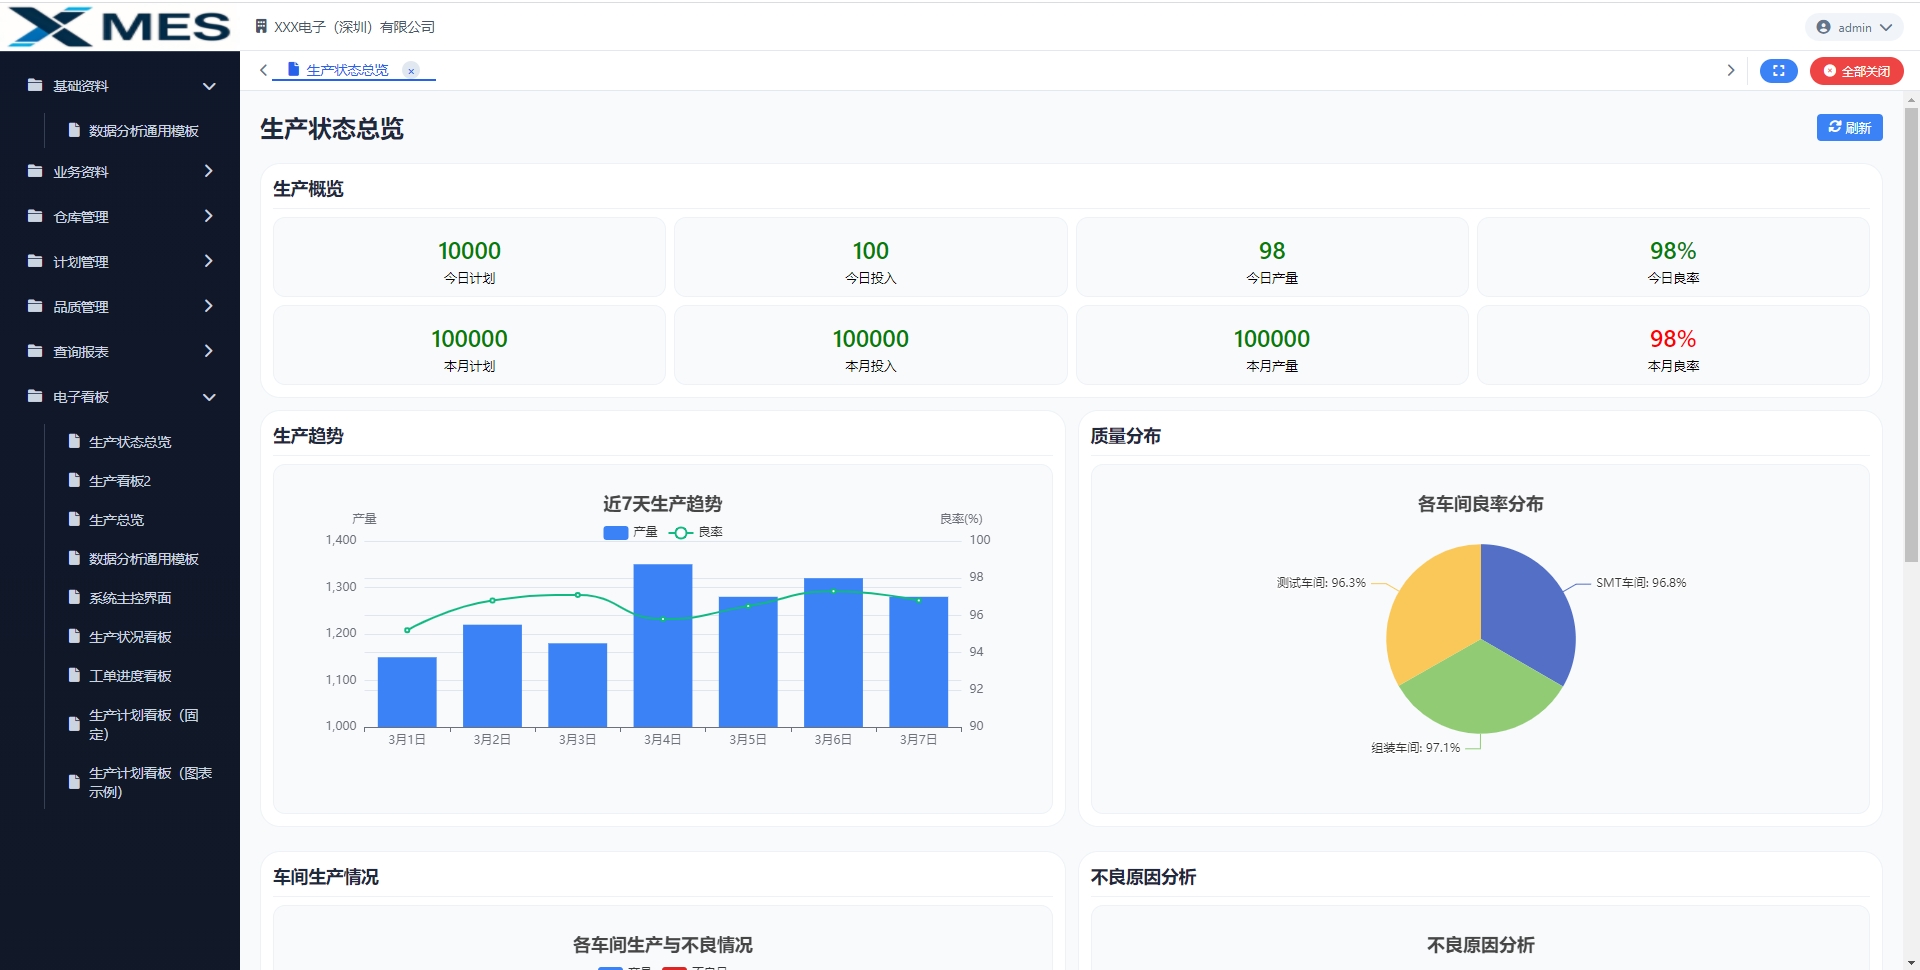Select the 生产状态总览 tab

[x=347, y=70]
